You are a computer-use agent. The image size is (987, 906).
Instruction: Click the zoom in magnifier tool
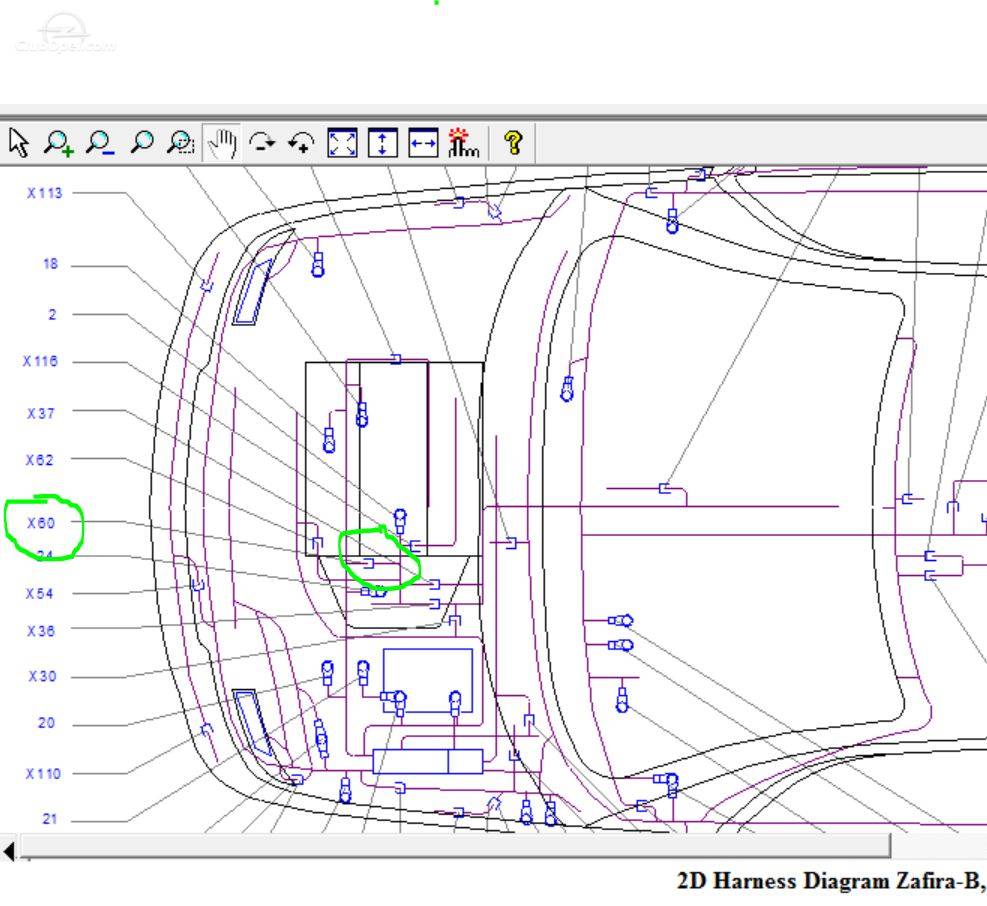pos(59,143)
